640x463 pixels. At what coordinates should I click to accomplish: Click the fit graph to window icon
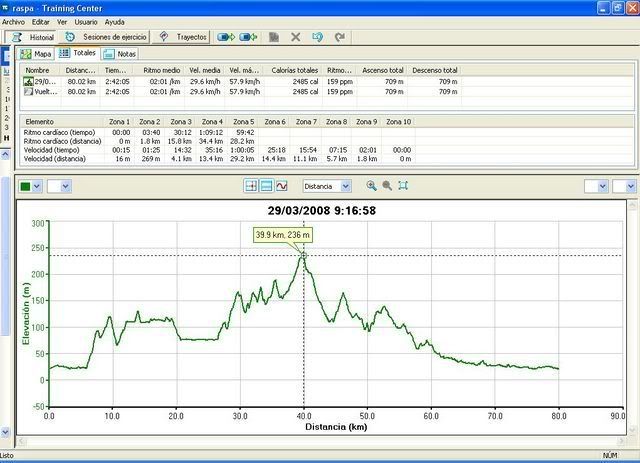(x=403, y=186)
